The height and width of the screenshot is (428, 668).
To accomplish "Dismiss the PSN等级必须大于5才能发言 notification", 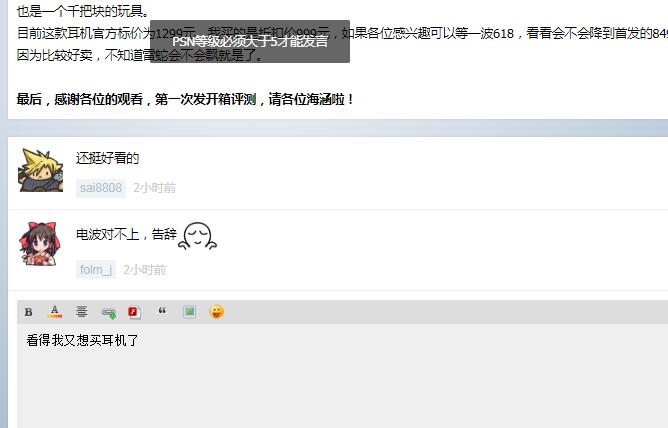I will (250, 41).
